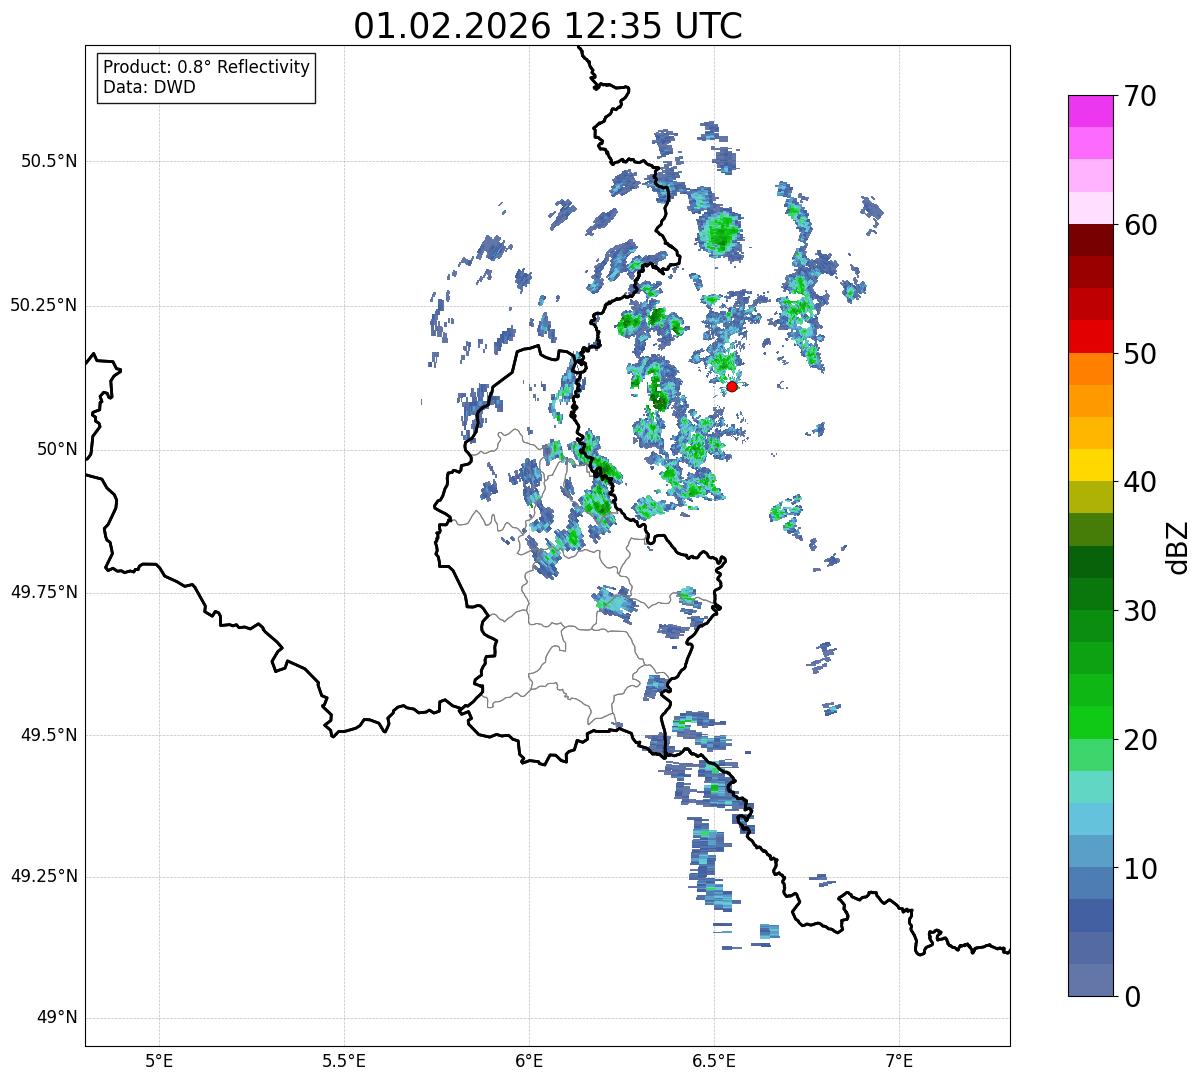Click the latitude label 49.5°N

click(x=49, y=736)
